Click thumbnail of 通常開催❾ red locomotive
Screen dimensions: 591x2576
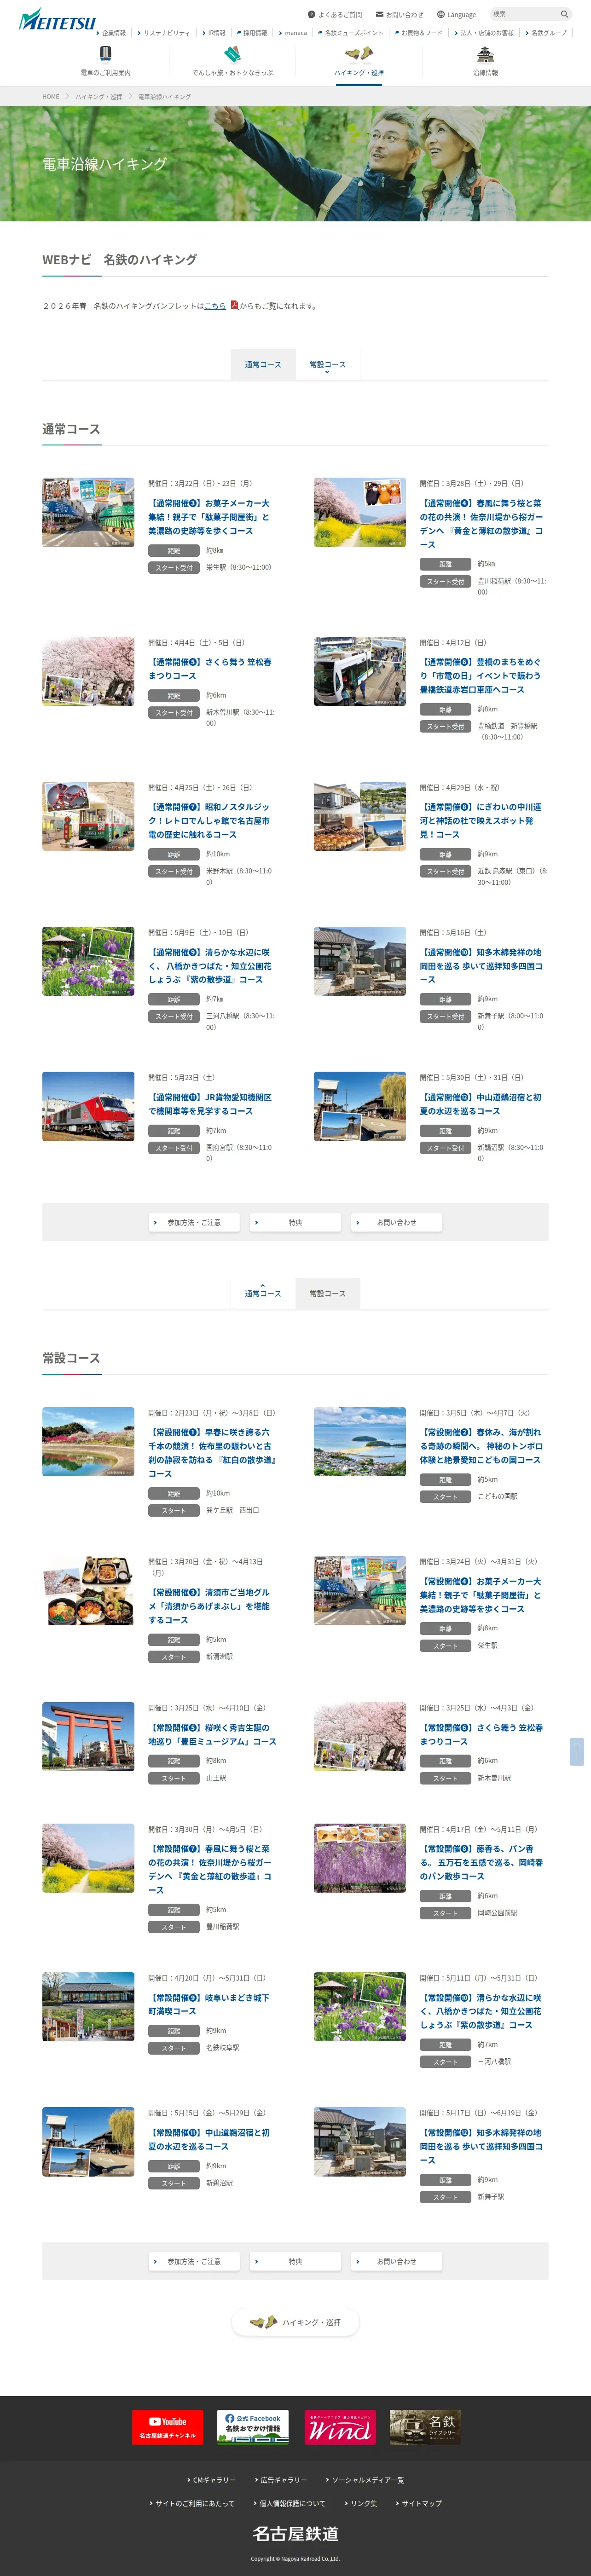(x=88, y=1106)
